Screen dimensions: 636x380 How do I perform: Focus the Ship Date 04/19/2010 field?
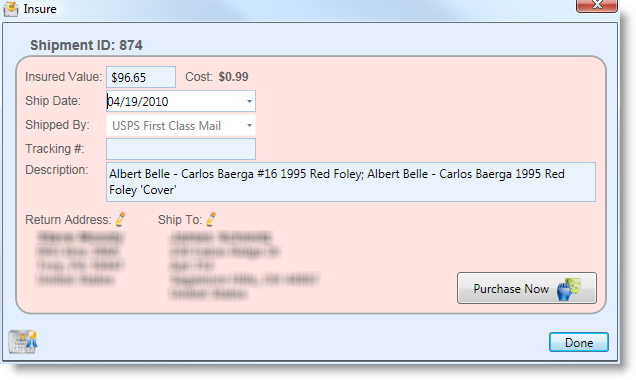click(181, 101)
